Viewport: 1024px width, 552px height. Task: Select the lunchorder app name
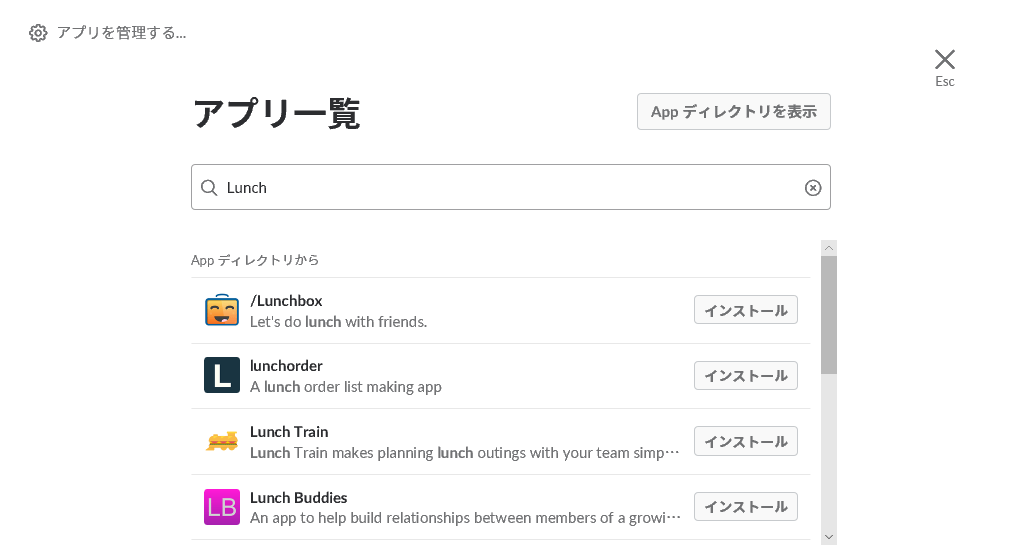286,366
